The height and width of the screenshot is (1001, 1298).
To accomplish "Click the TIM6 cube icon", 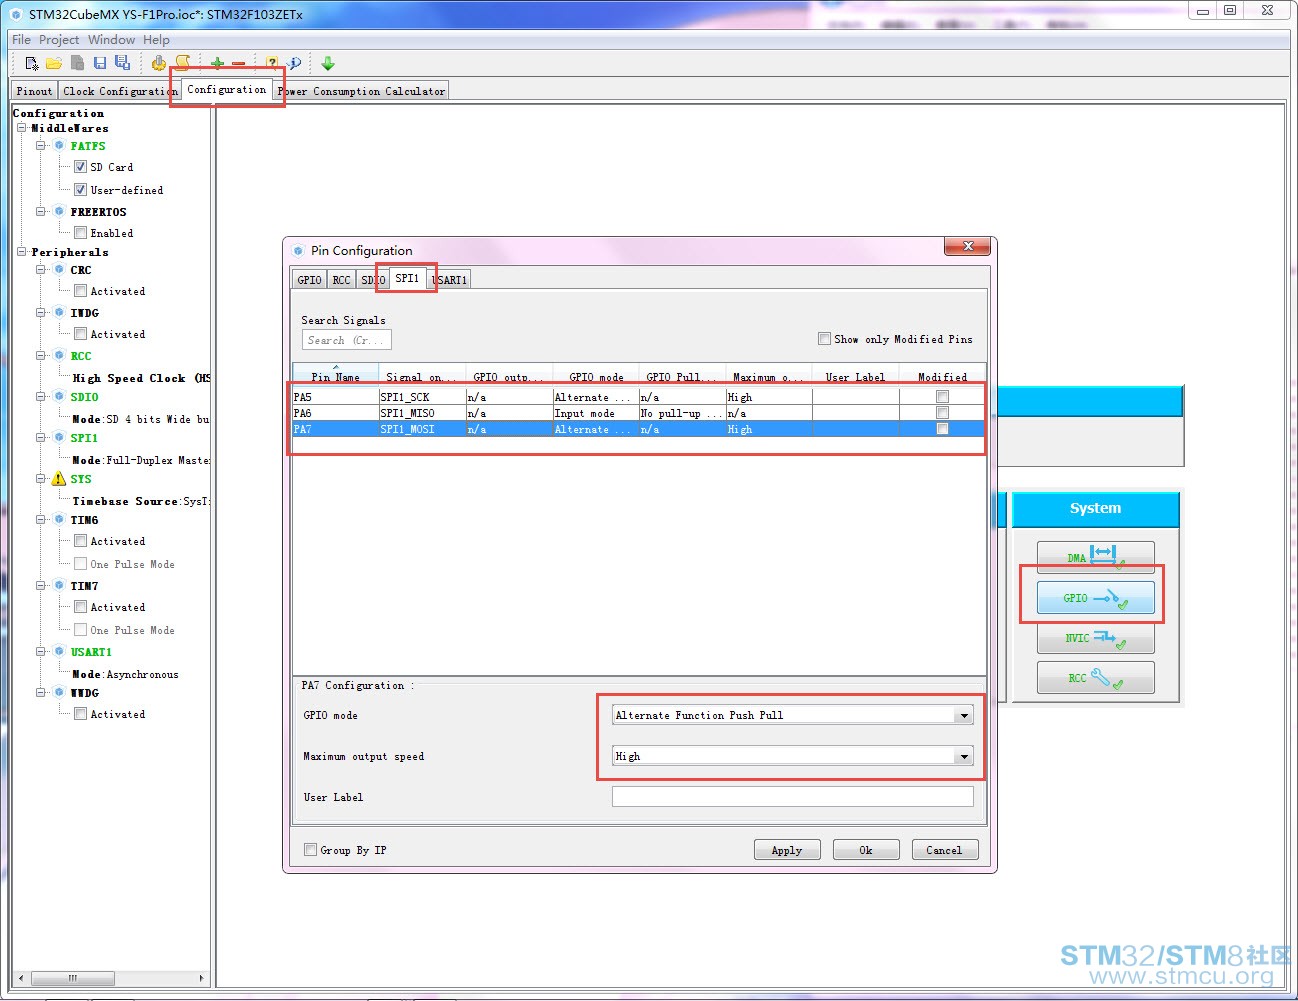I will click(x=59, y=520).
